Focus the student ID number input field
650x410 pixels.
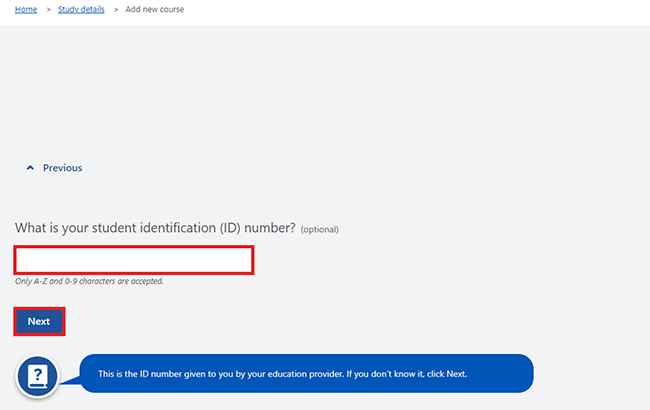coord(134,260)
